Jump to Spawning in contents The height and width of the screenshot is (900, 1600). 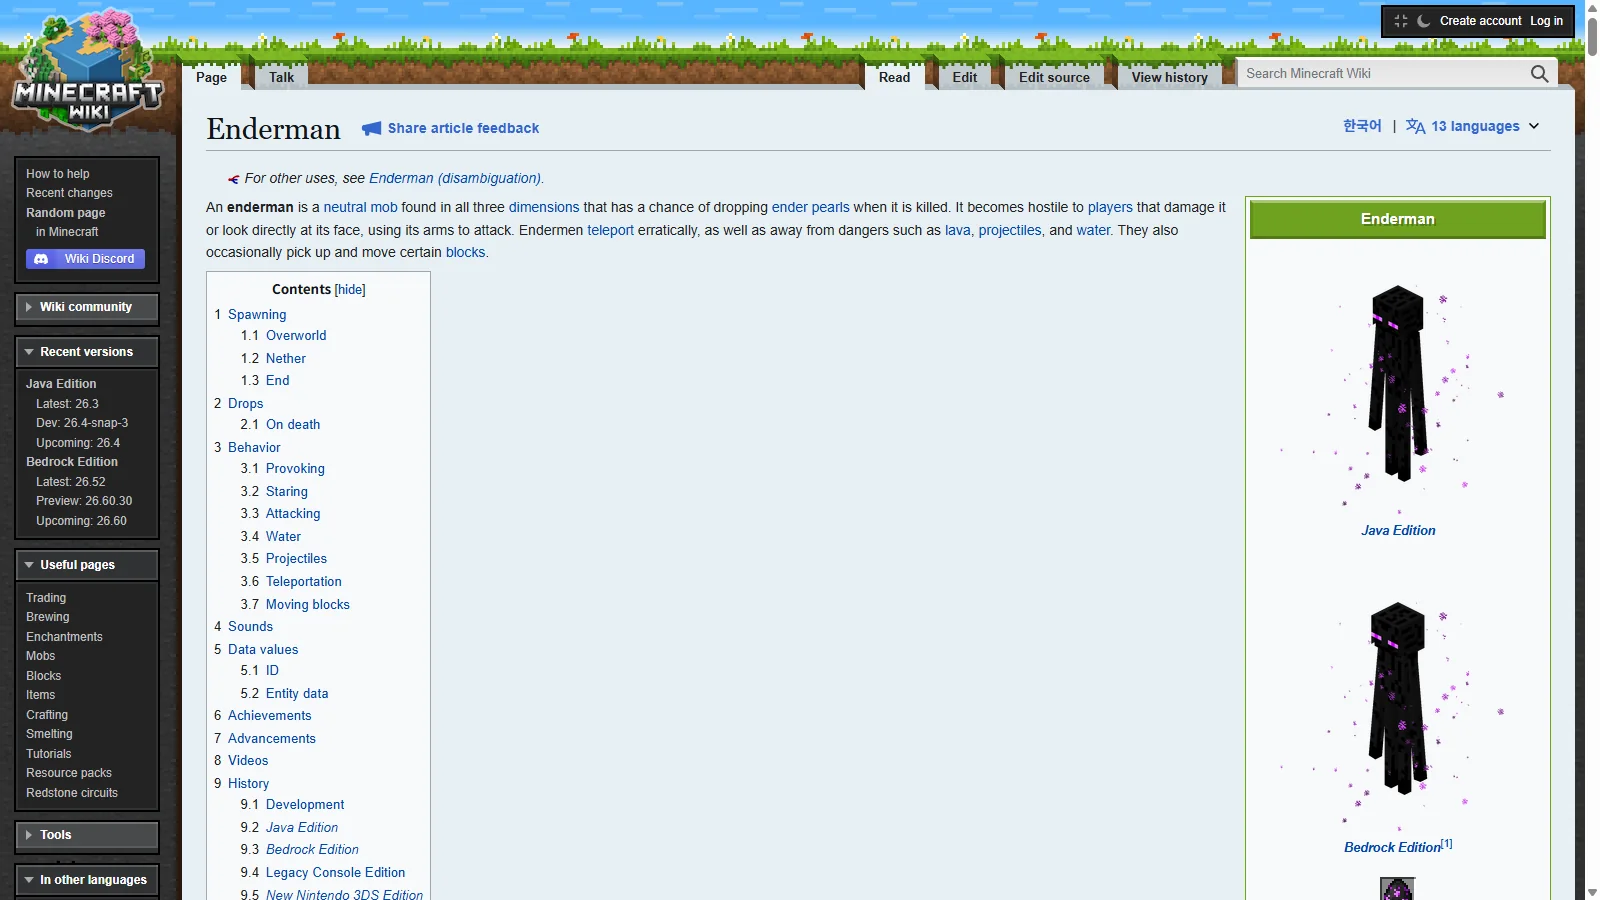pos(257,314)
